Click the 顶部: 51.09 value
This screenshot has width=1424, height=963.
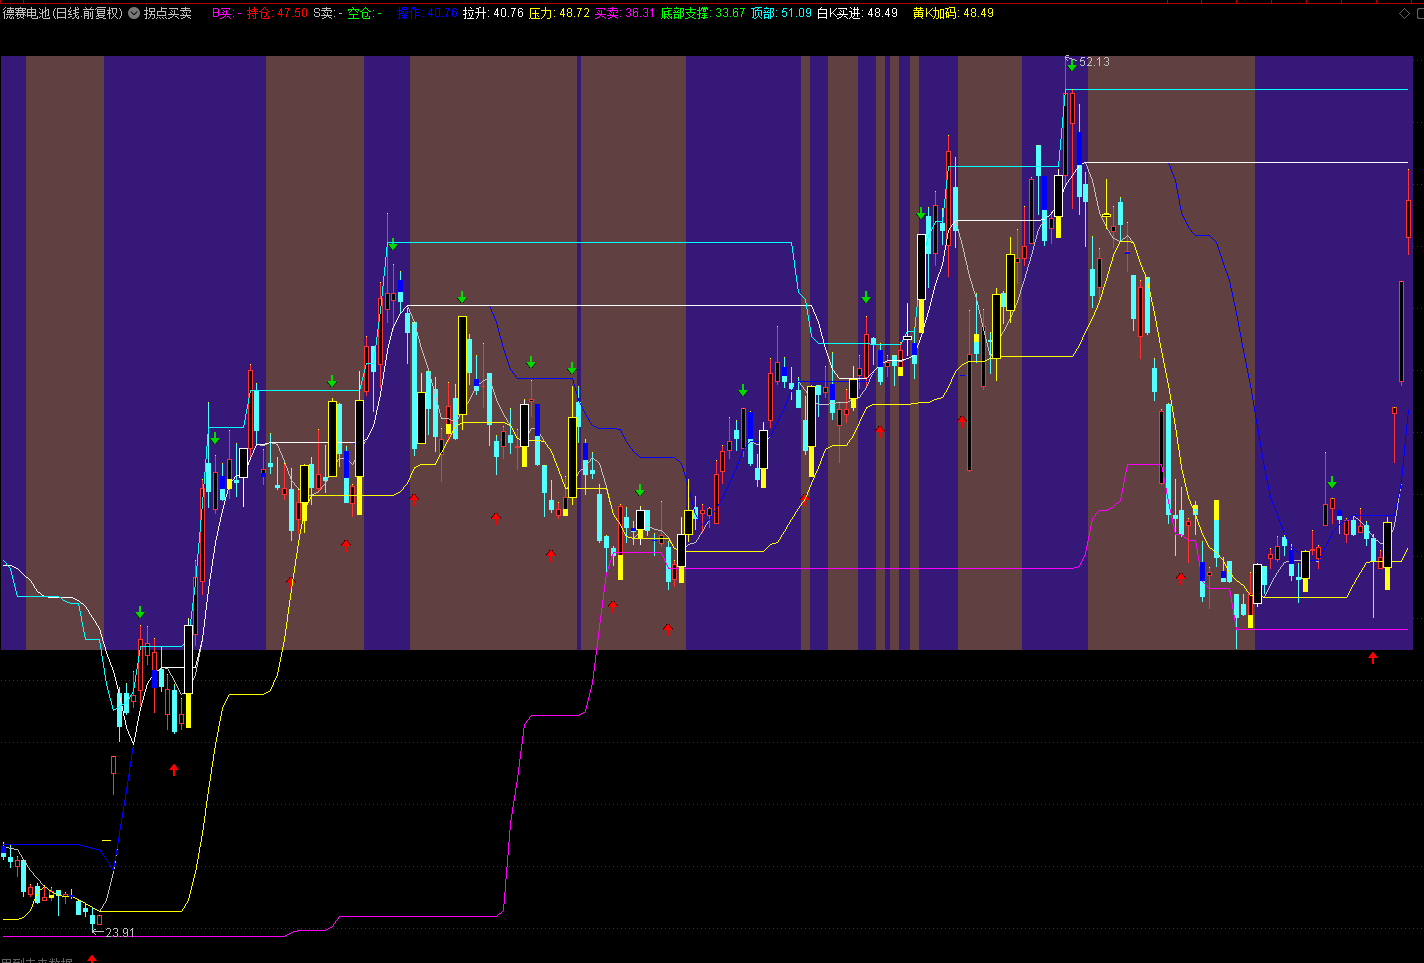[781, 13]
